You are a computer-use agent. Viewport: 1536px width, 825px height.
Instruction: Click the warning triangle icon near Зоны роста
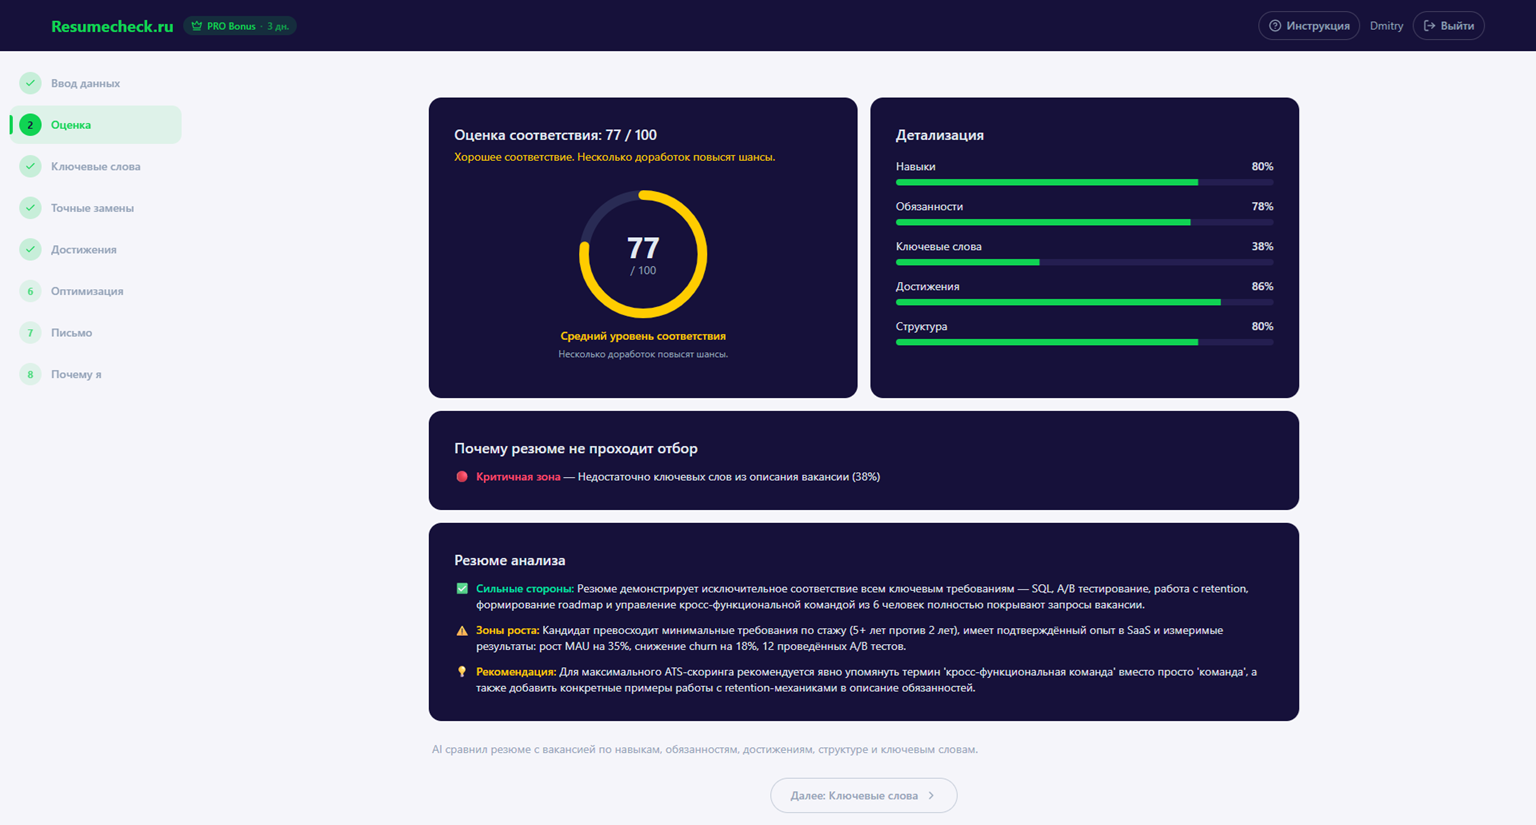[461, 630]
